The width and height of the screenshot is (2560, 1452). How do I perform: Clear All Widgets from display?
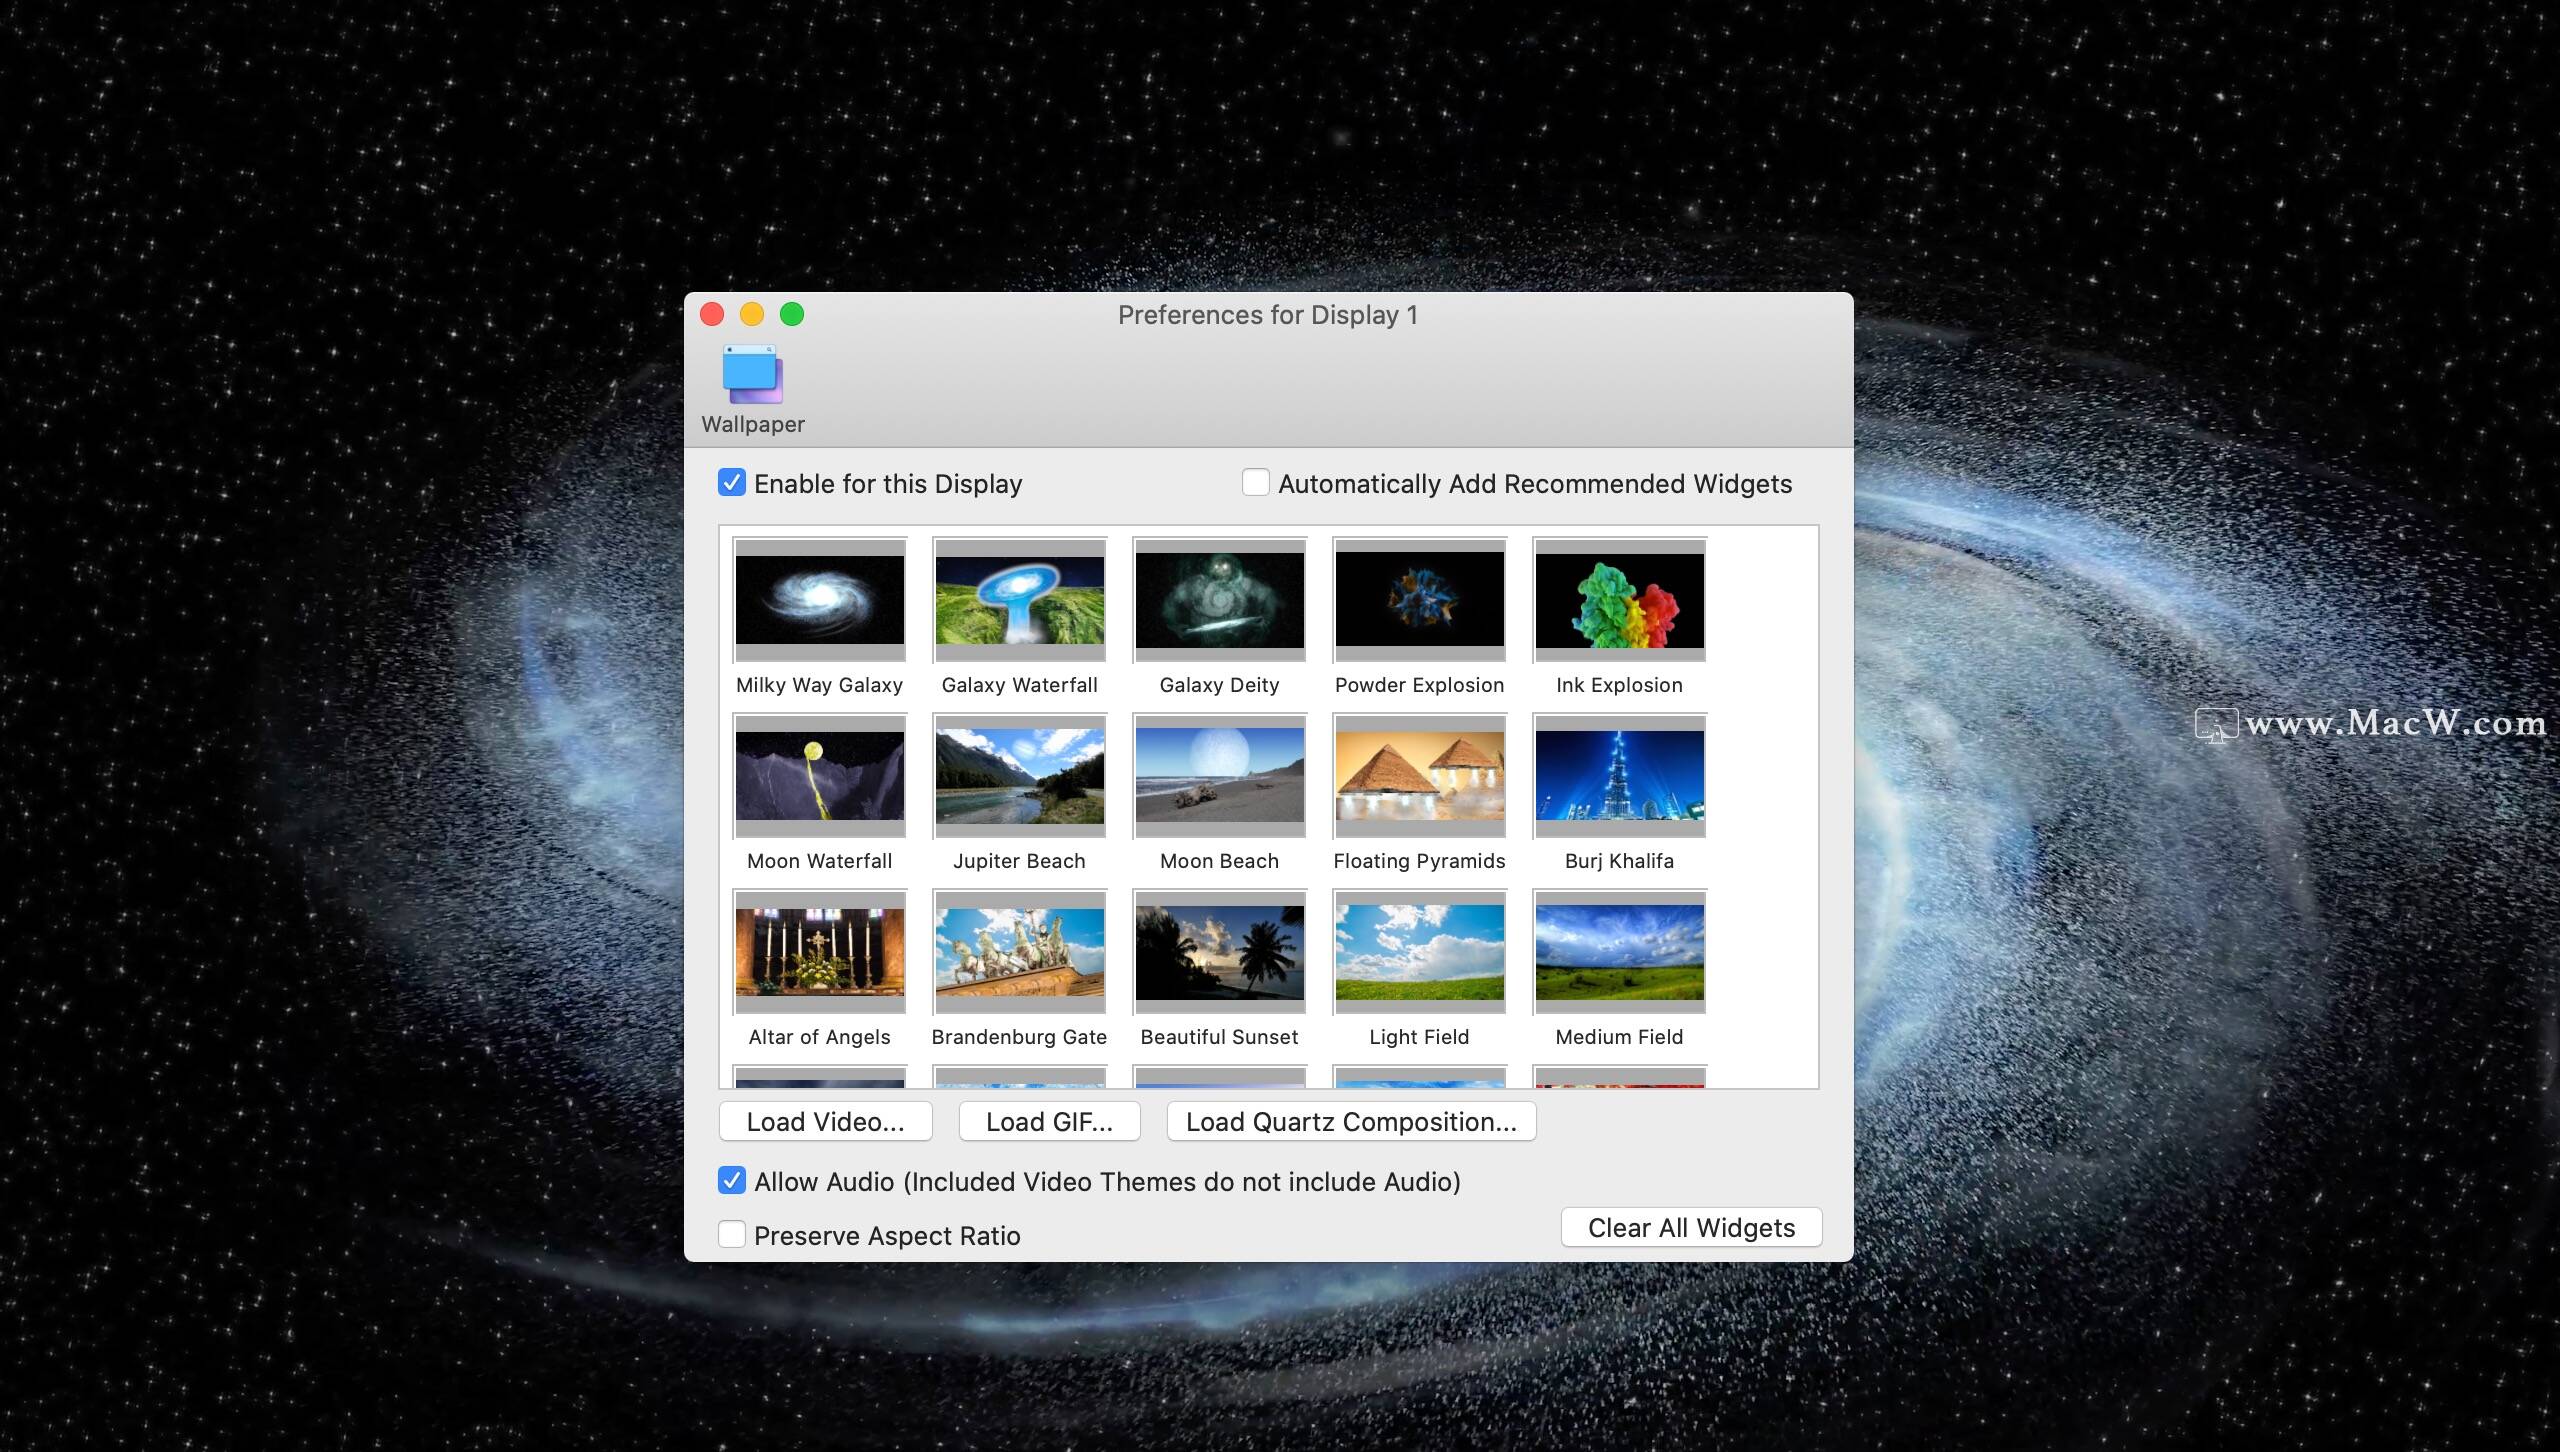[1691, 1225]
